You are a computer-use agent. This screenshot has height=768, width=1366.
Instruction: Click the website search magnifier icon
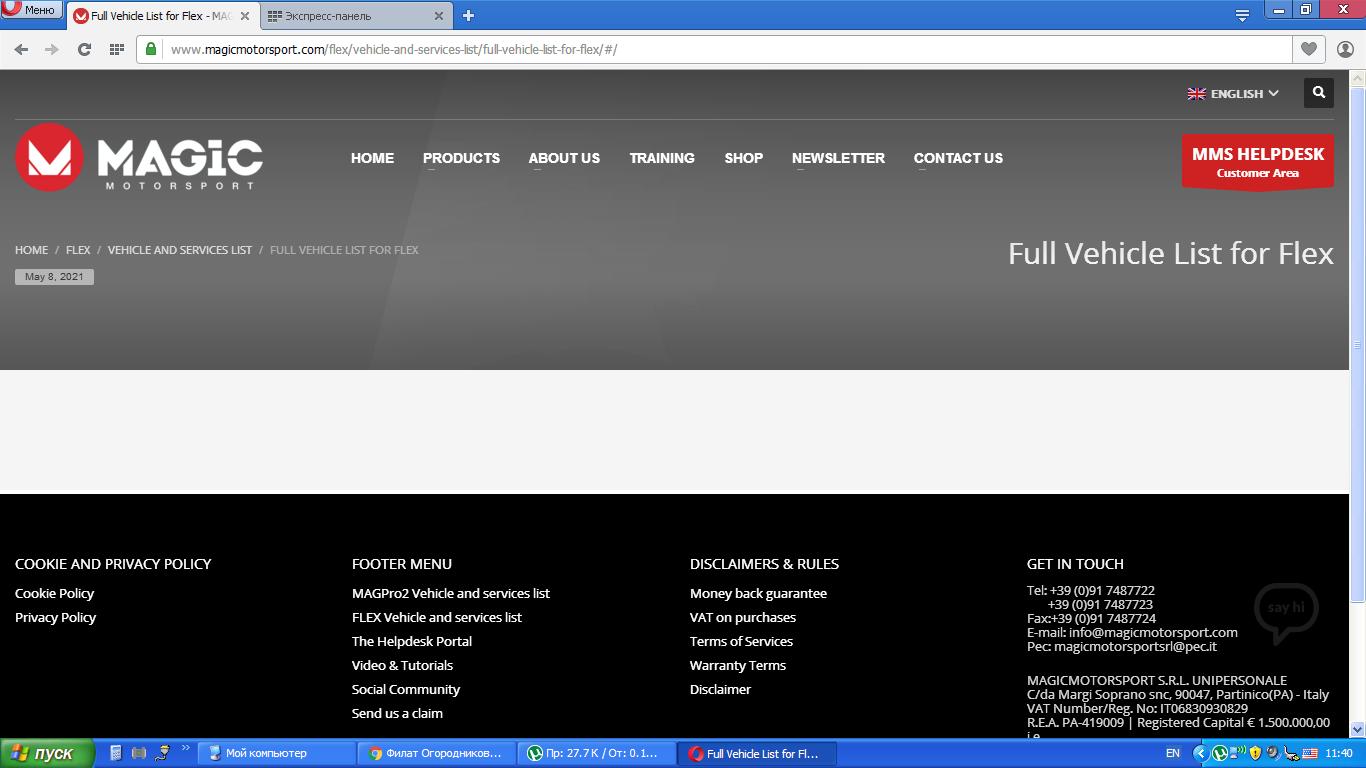[x=1318, y=93]
